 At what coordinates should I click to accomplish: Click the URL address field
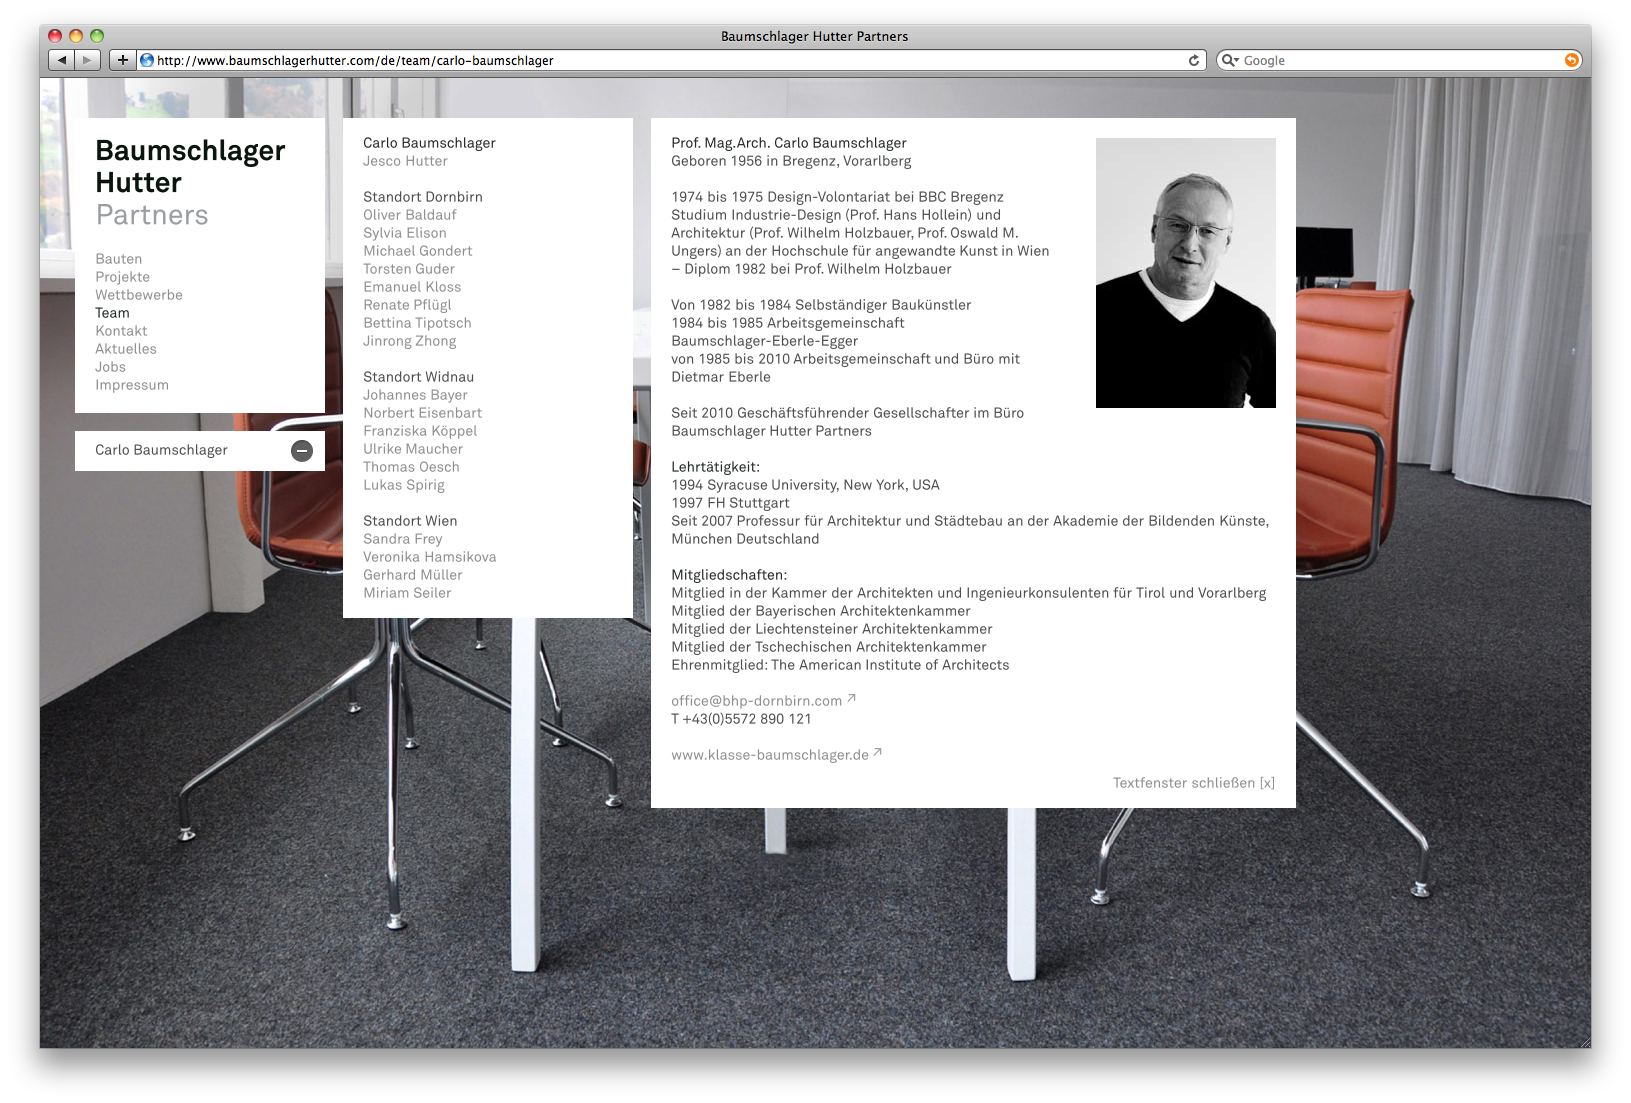pyautogui.click(x=670, y=60)
